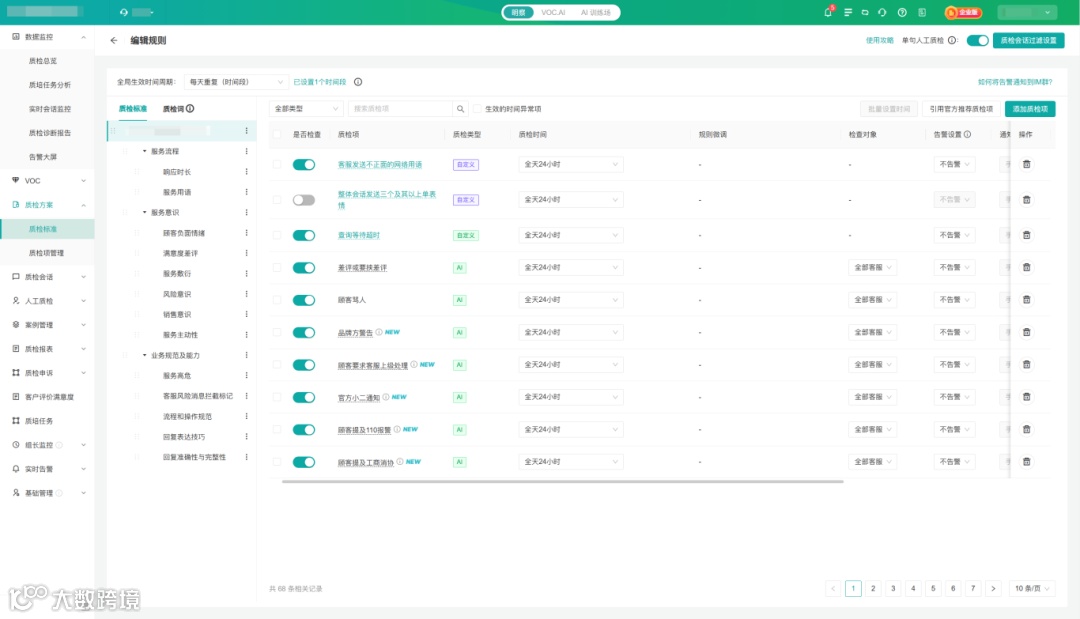Delete the 查询等待超时 row via trash icon

(1026, 235)
